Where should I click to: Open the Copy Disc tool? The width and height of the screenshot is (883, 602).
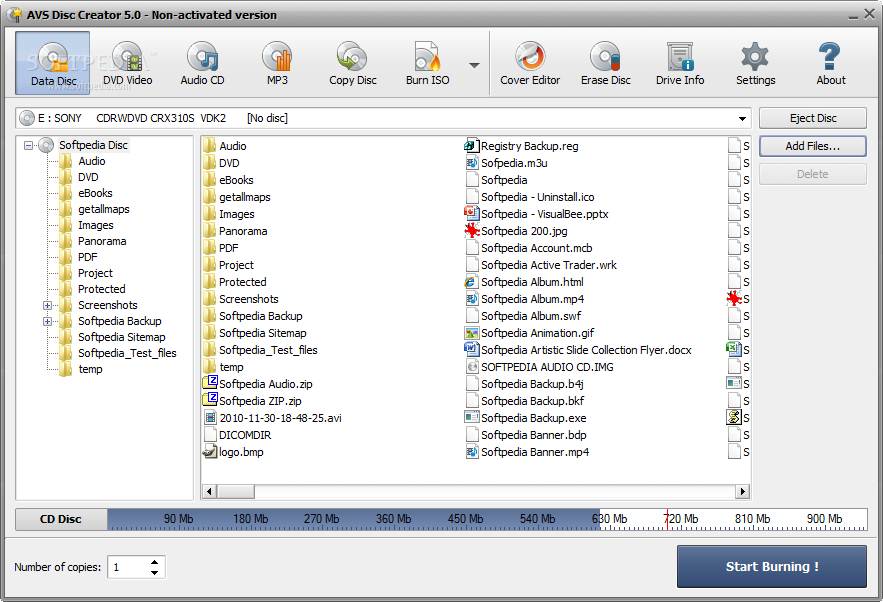tap(353, 63)
